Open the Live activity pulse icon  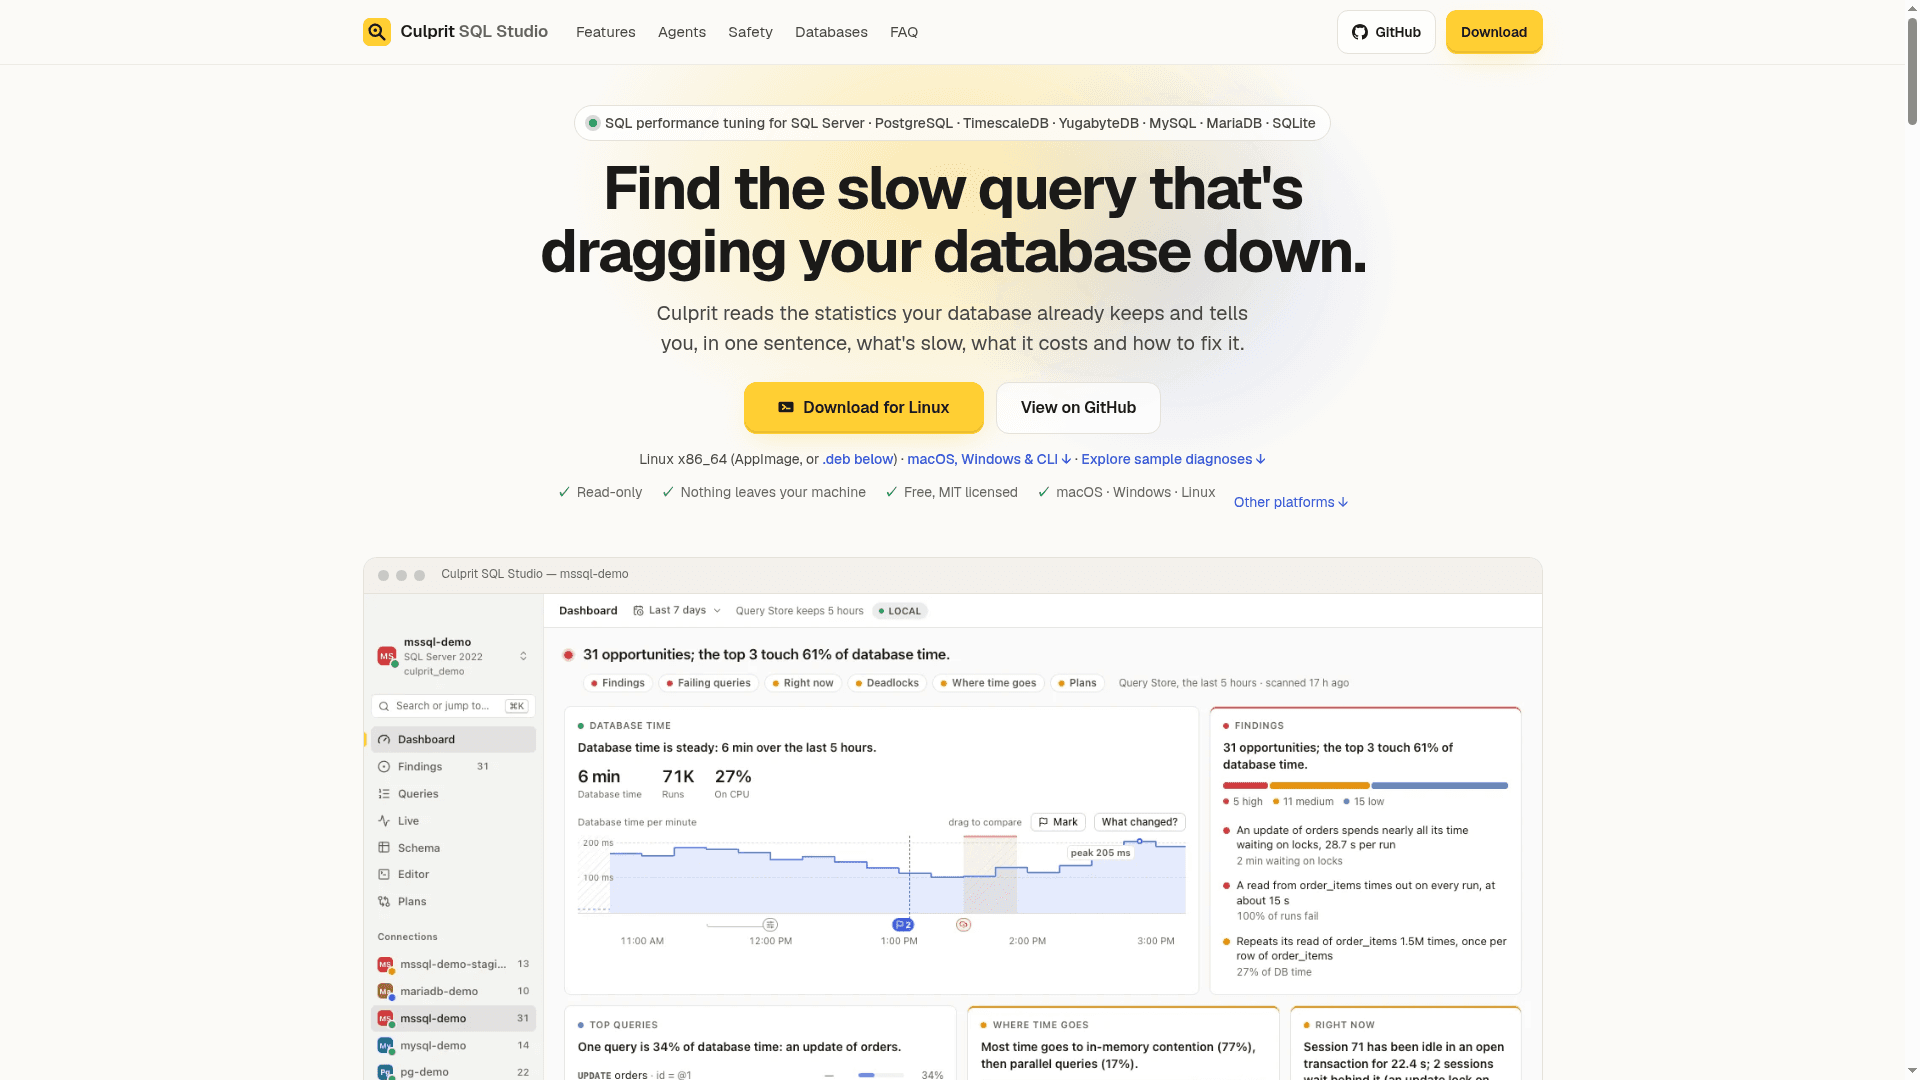tap(384, 821)
